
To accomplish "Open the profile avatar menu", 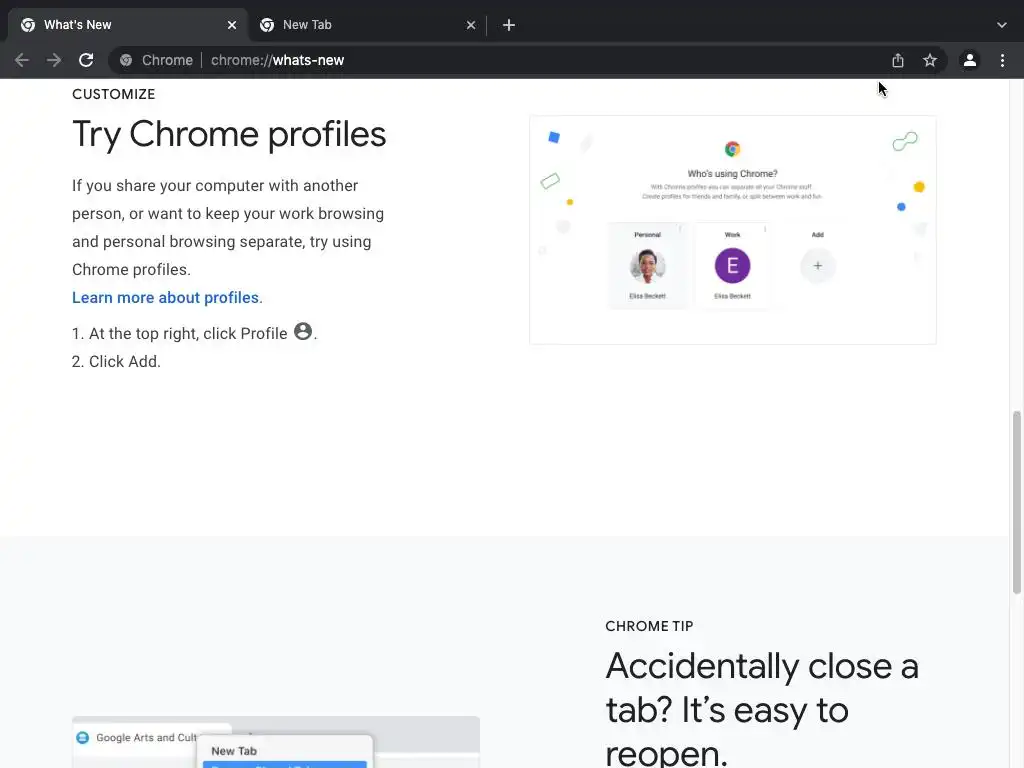I will [x=969, y=60].
